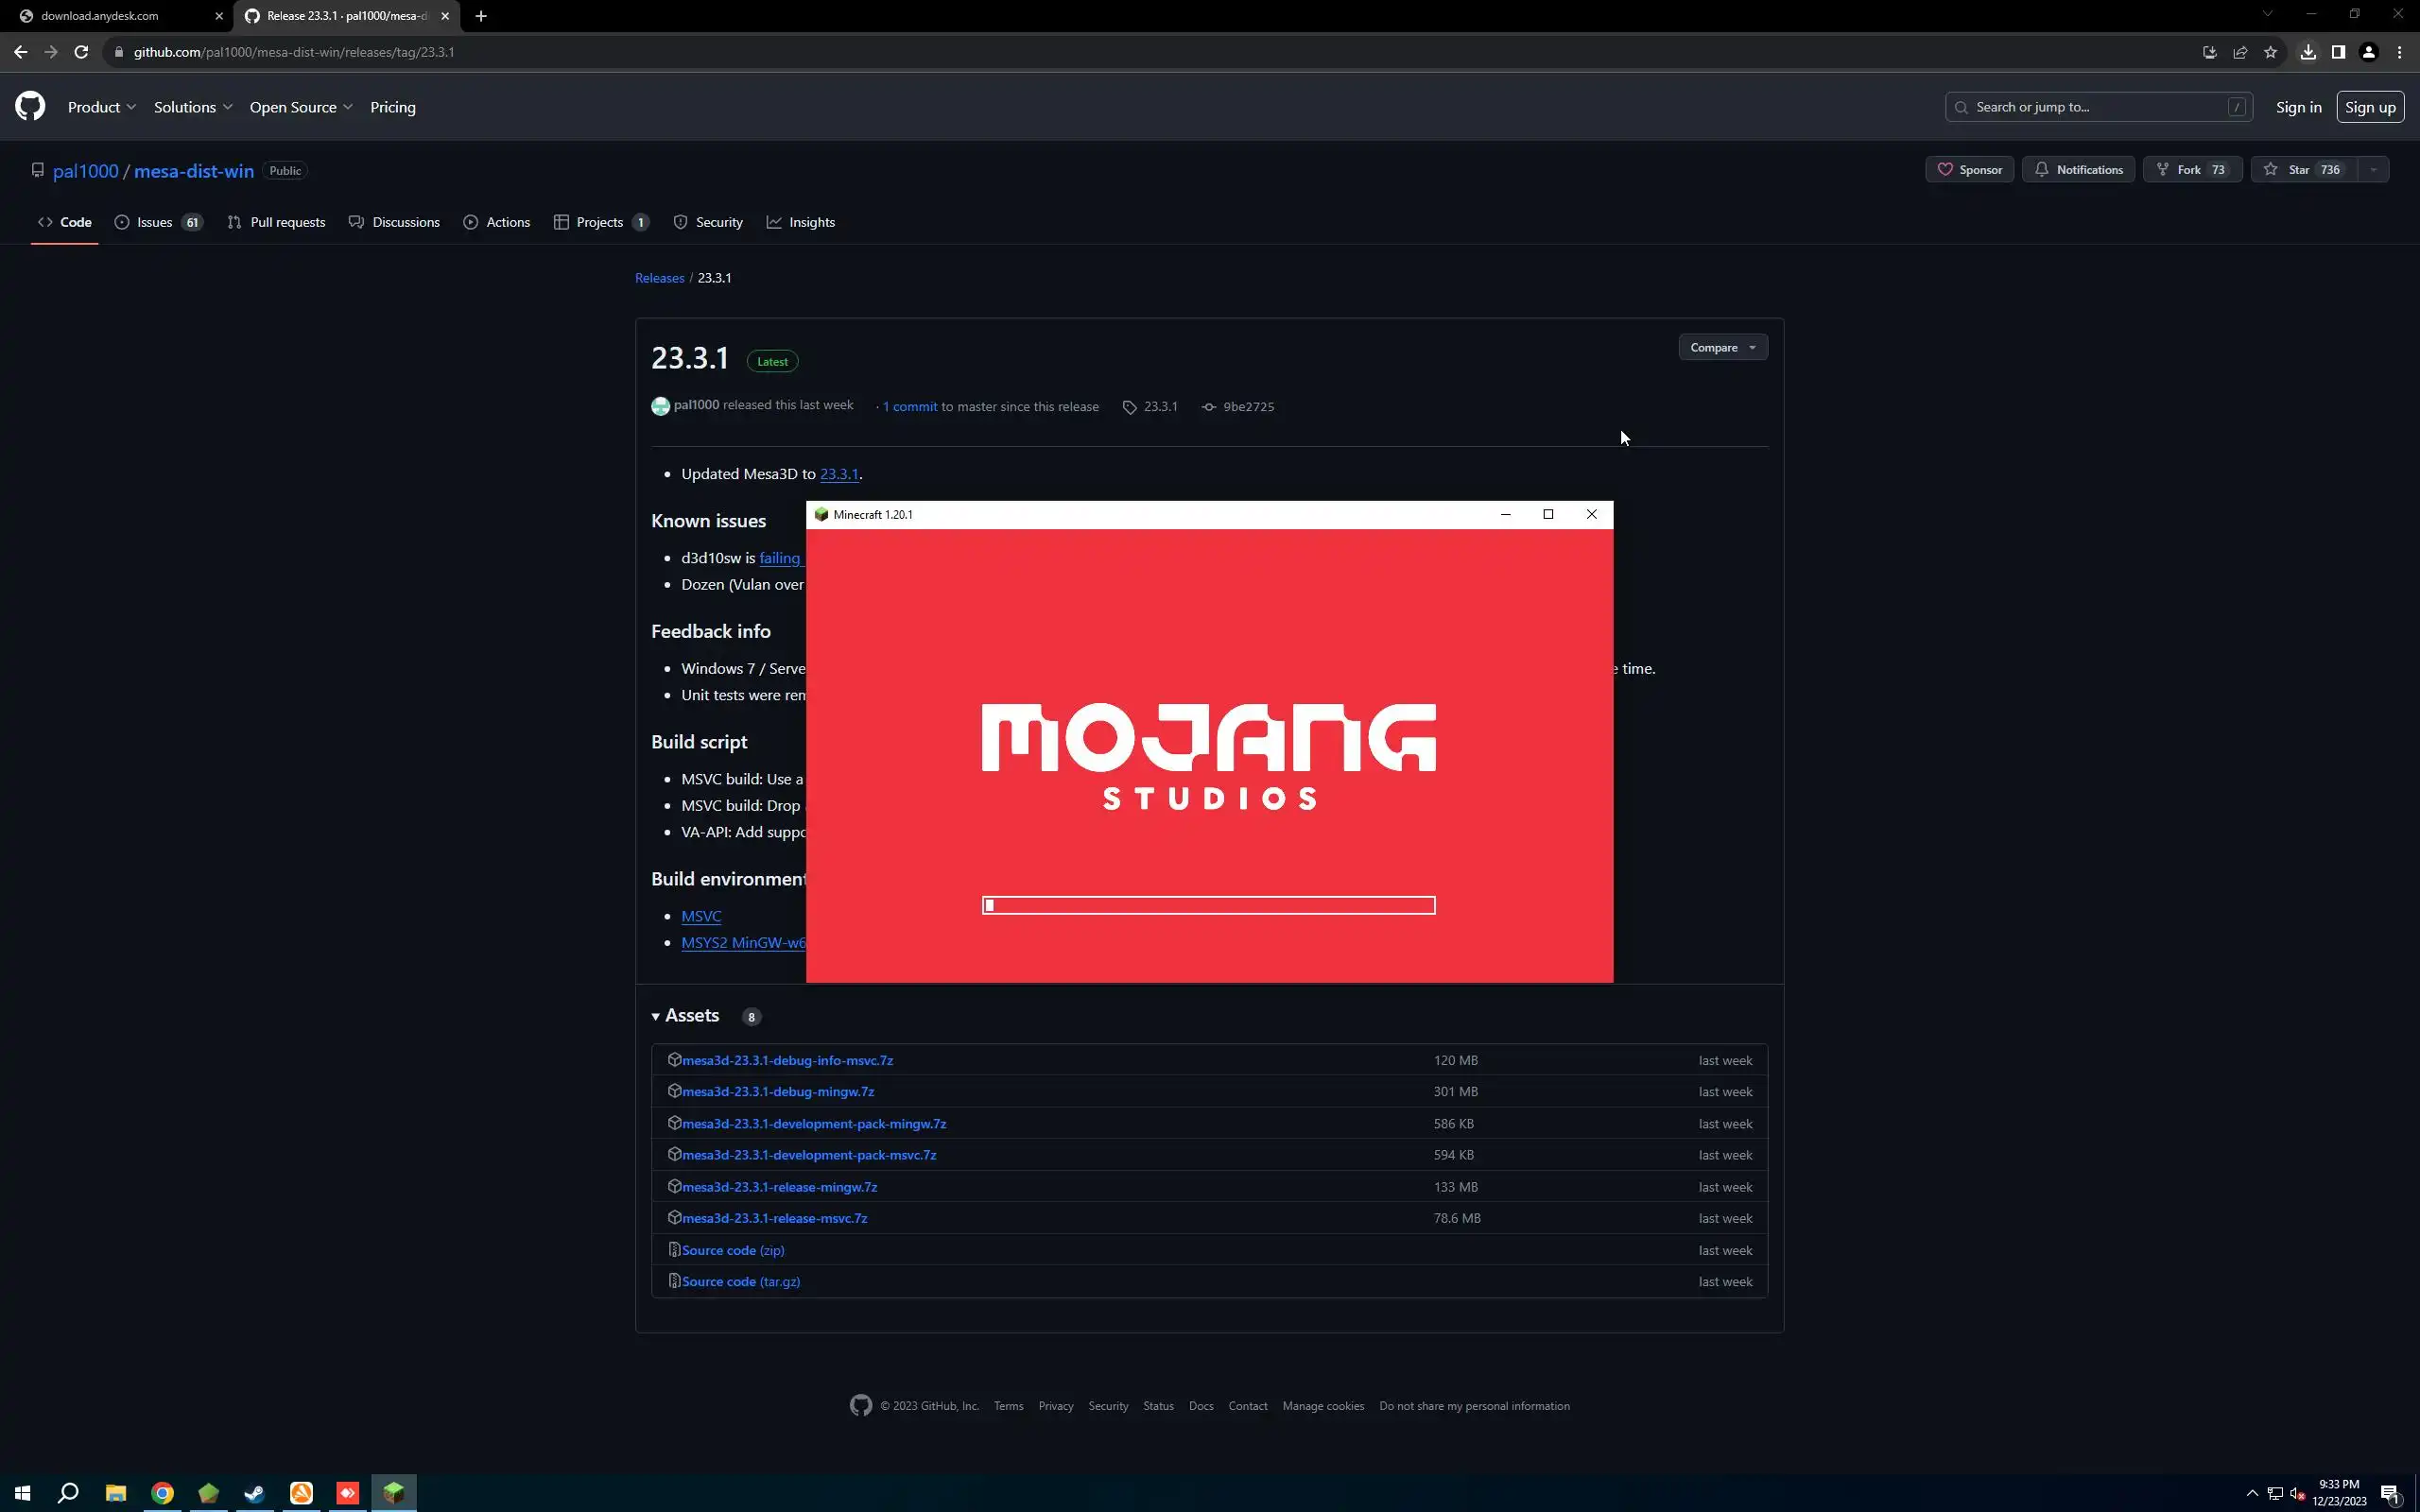Click the GitHub logo icon

[30, 107]
